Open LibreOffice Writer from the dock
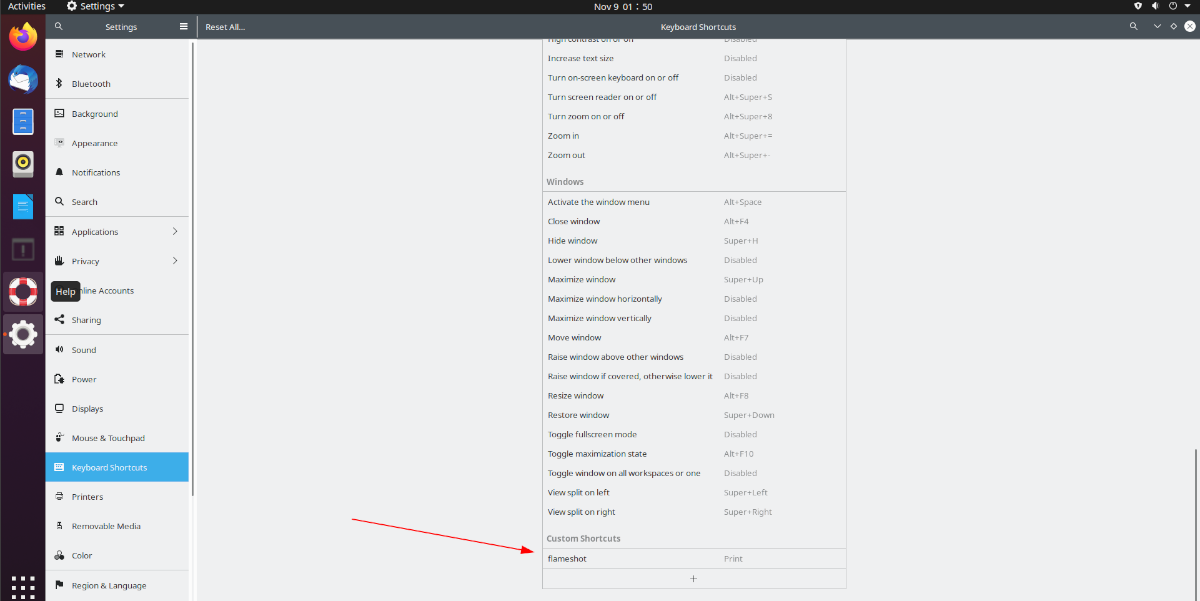 [x=23, y=206]
